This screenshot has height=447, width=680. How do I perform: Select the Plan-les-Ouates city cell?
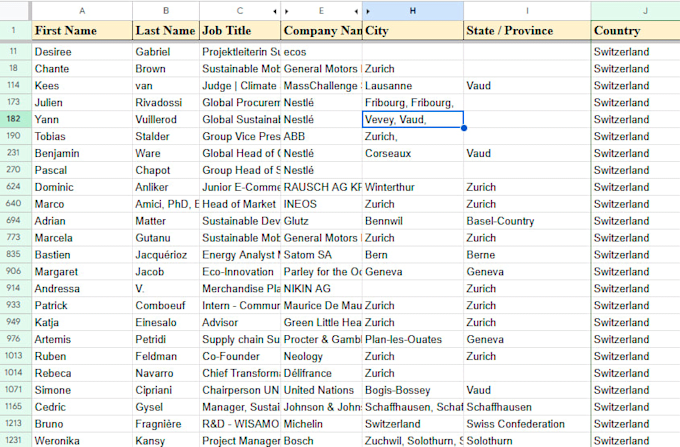click(412, 339)
